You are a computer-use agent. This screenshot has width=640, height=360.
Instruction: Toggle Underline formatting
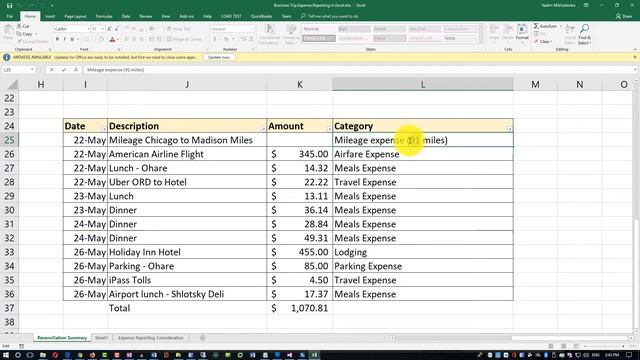[72, 39]
